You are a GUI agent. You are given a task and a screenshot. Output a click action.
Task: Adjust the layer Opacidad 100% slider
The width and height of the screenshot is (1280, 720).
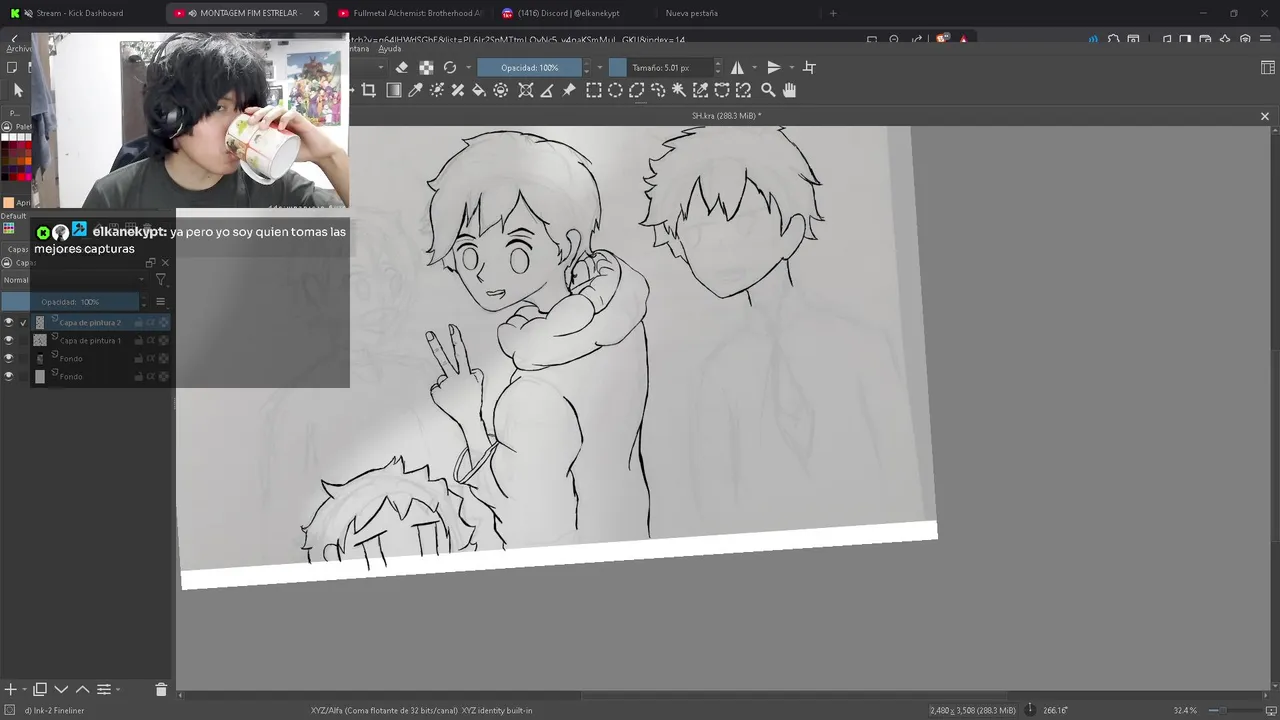click(69, 301)
